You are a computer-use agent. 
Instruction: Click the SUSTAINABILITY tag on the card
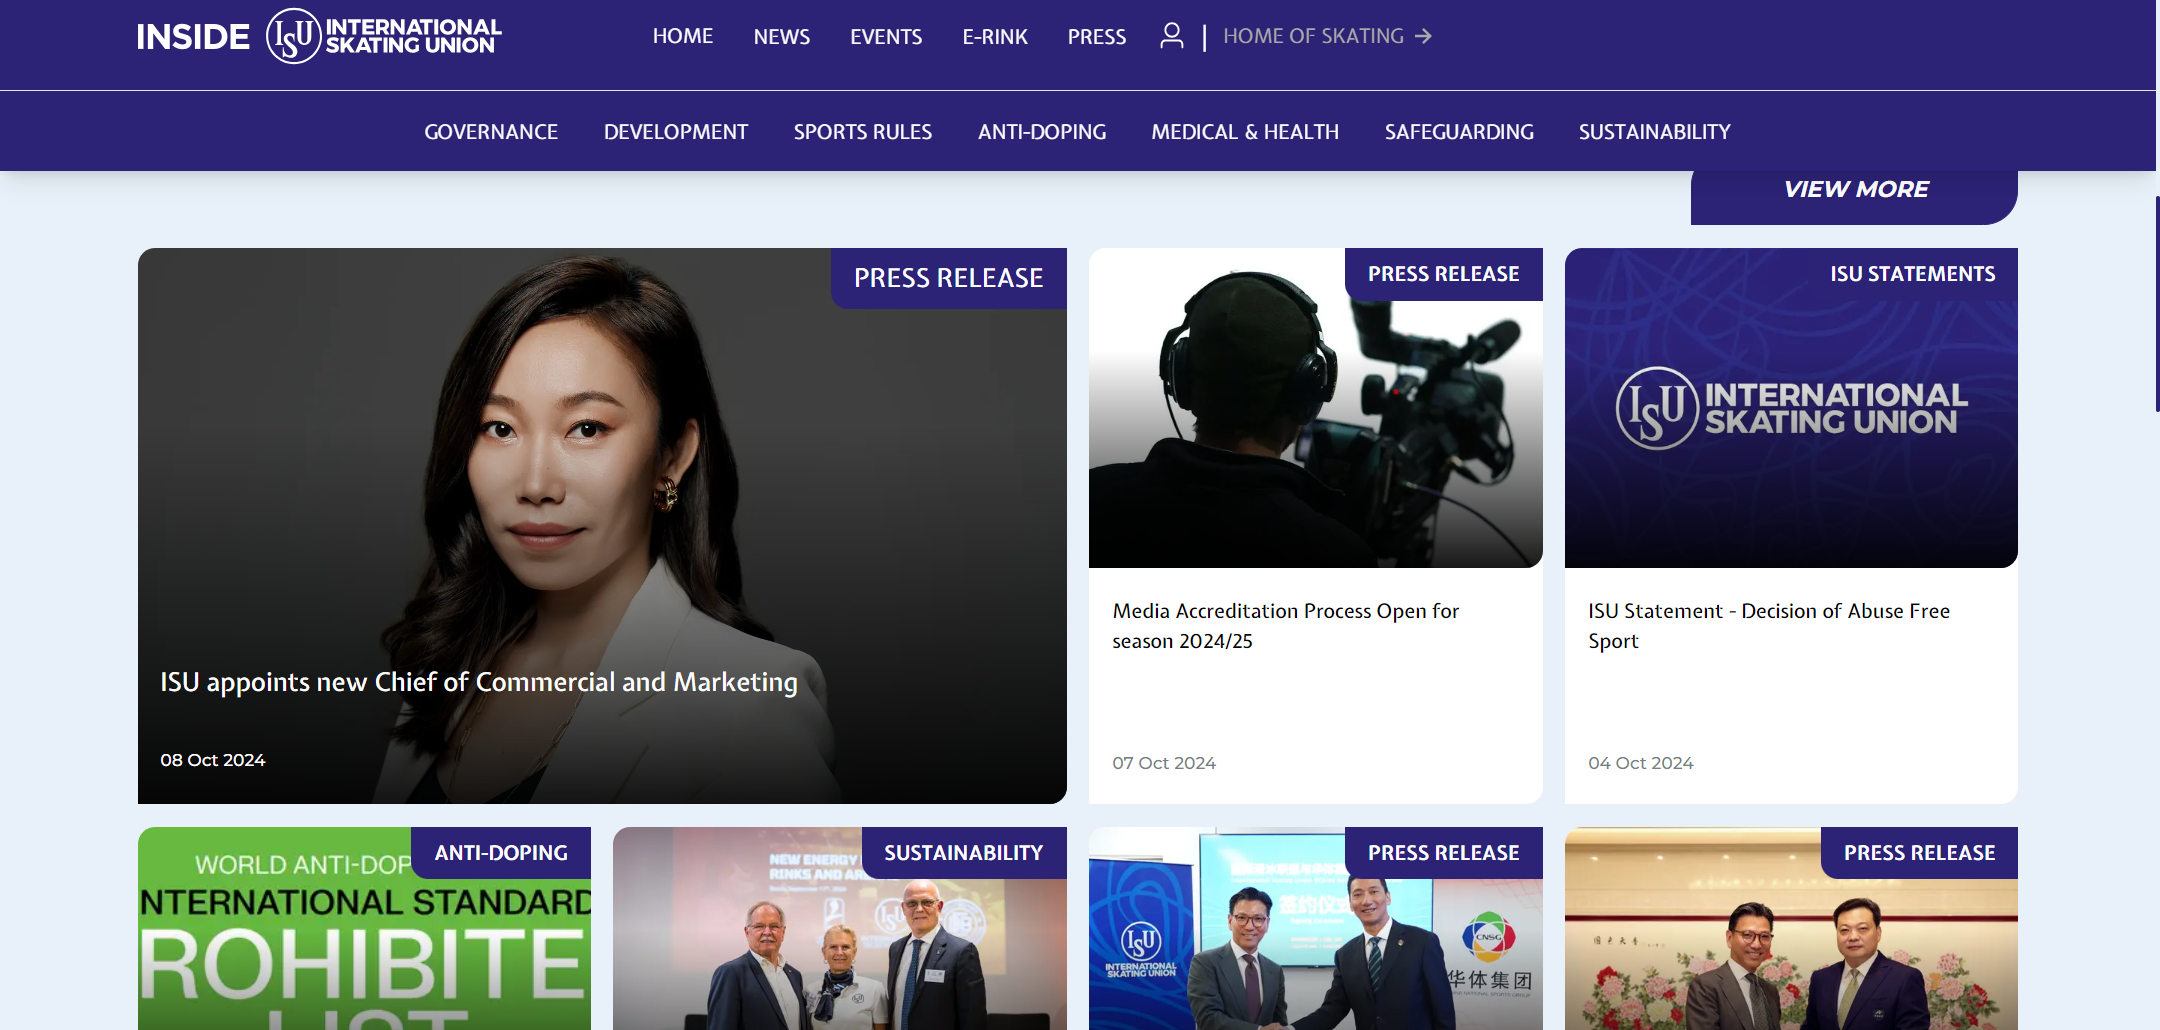point(964,853)
